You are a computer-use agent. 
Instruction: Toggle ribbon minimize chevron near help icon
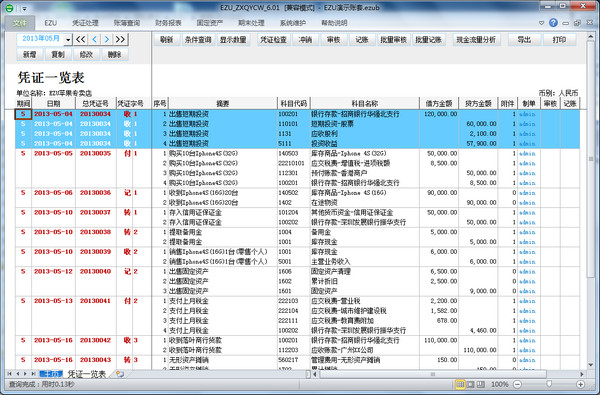[541, 23]
